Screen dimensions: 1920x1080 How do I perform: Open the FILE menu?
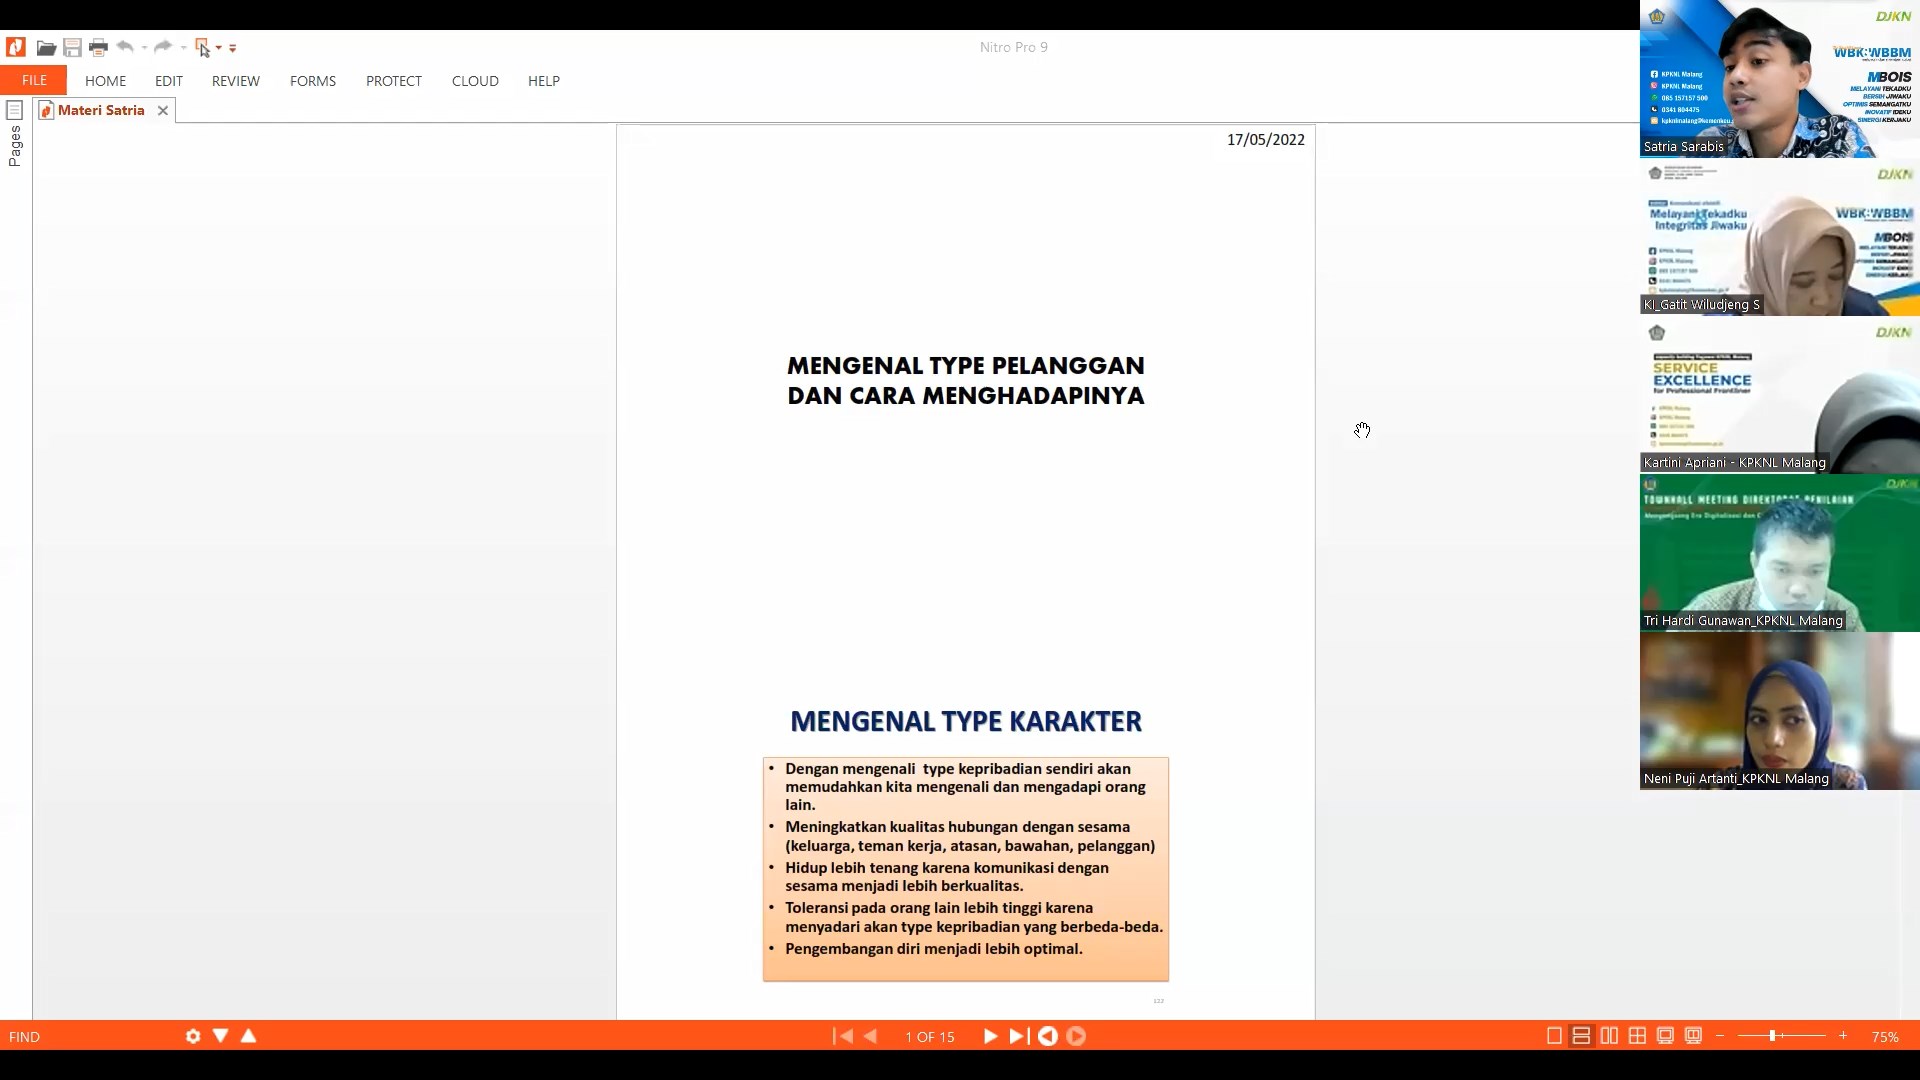(34, 80)
